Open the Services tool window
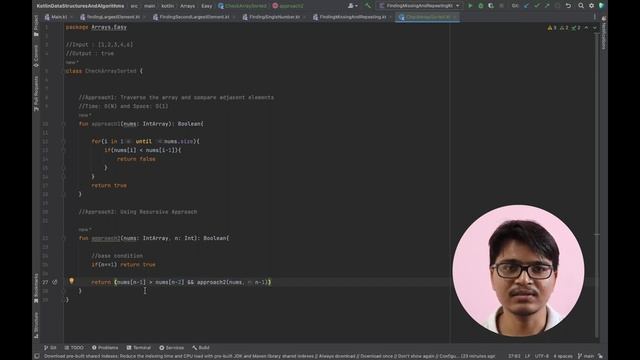Screen dimensions: 640x360 tap(171, 348)
